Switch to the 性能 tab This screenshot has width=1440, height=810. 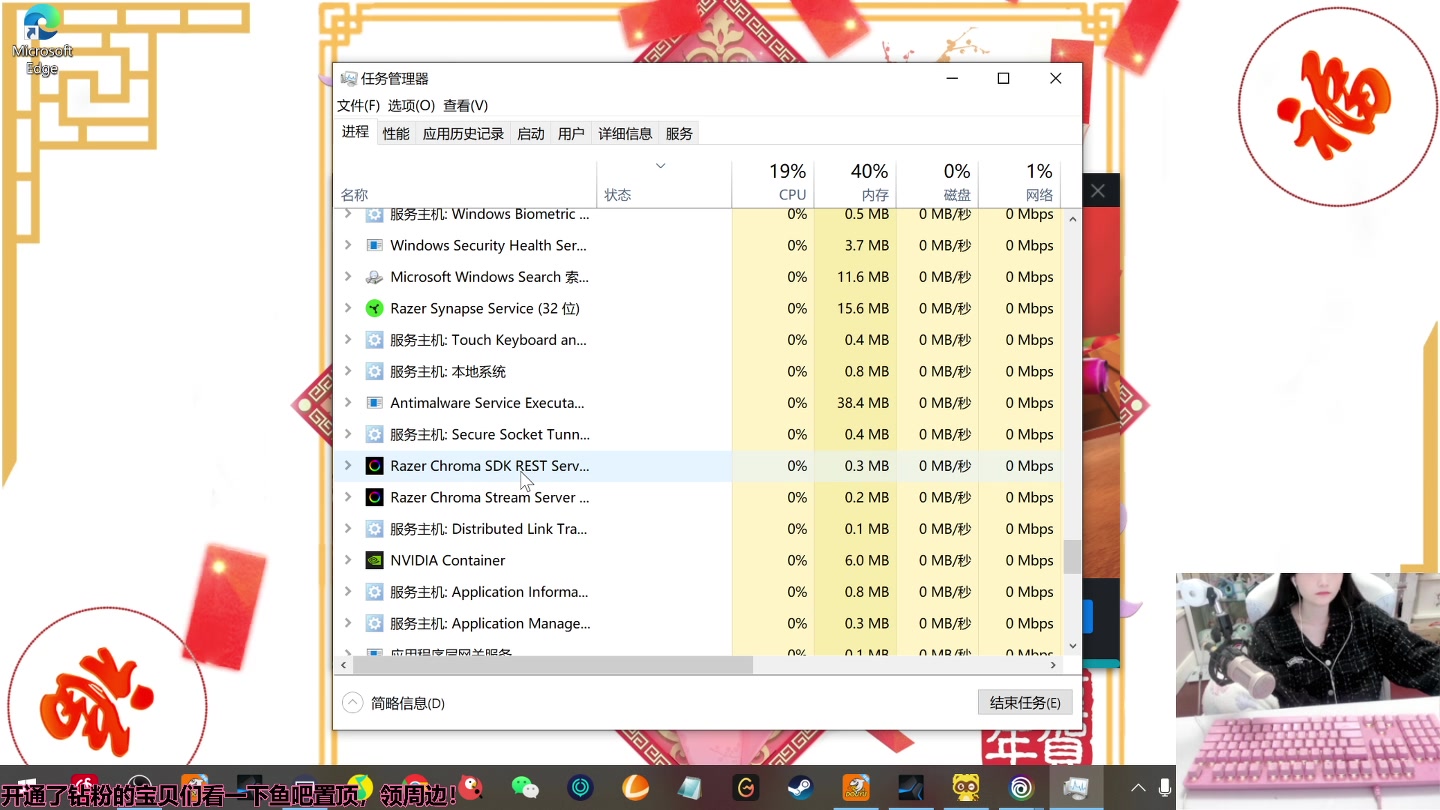395,132
